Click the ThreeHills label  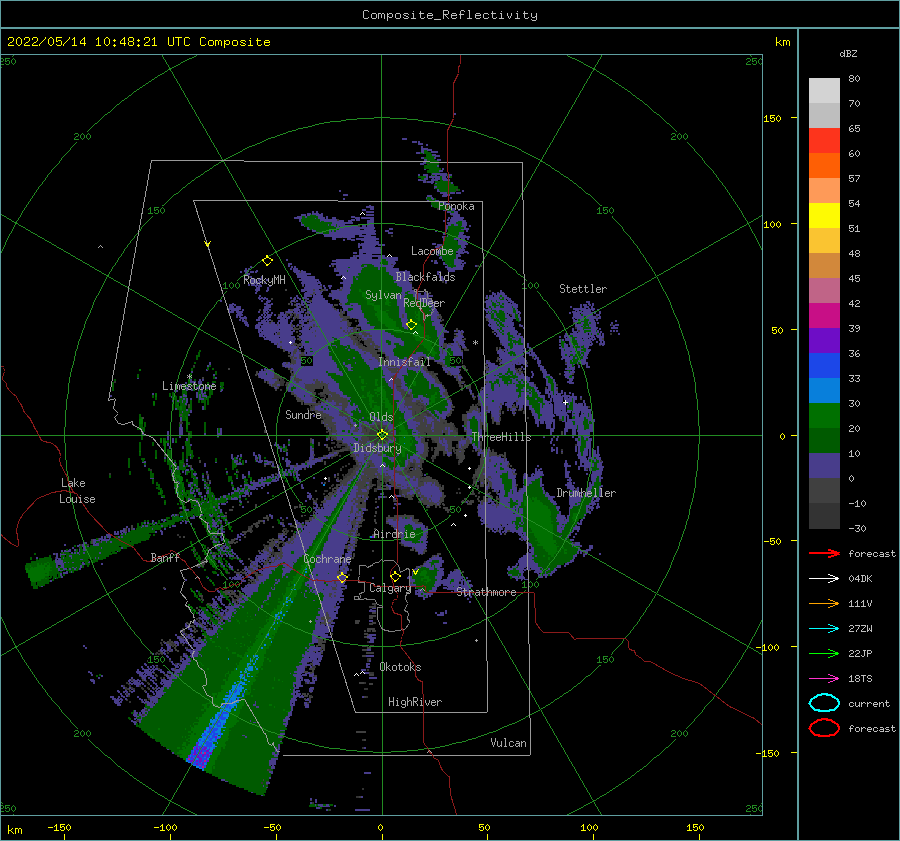pyautogui.click(x=501, y=437)
